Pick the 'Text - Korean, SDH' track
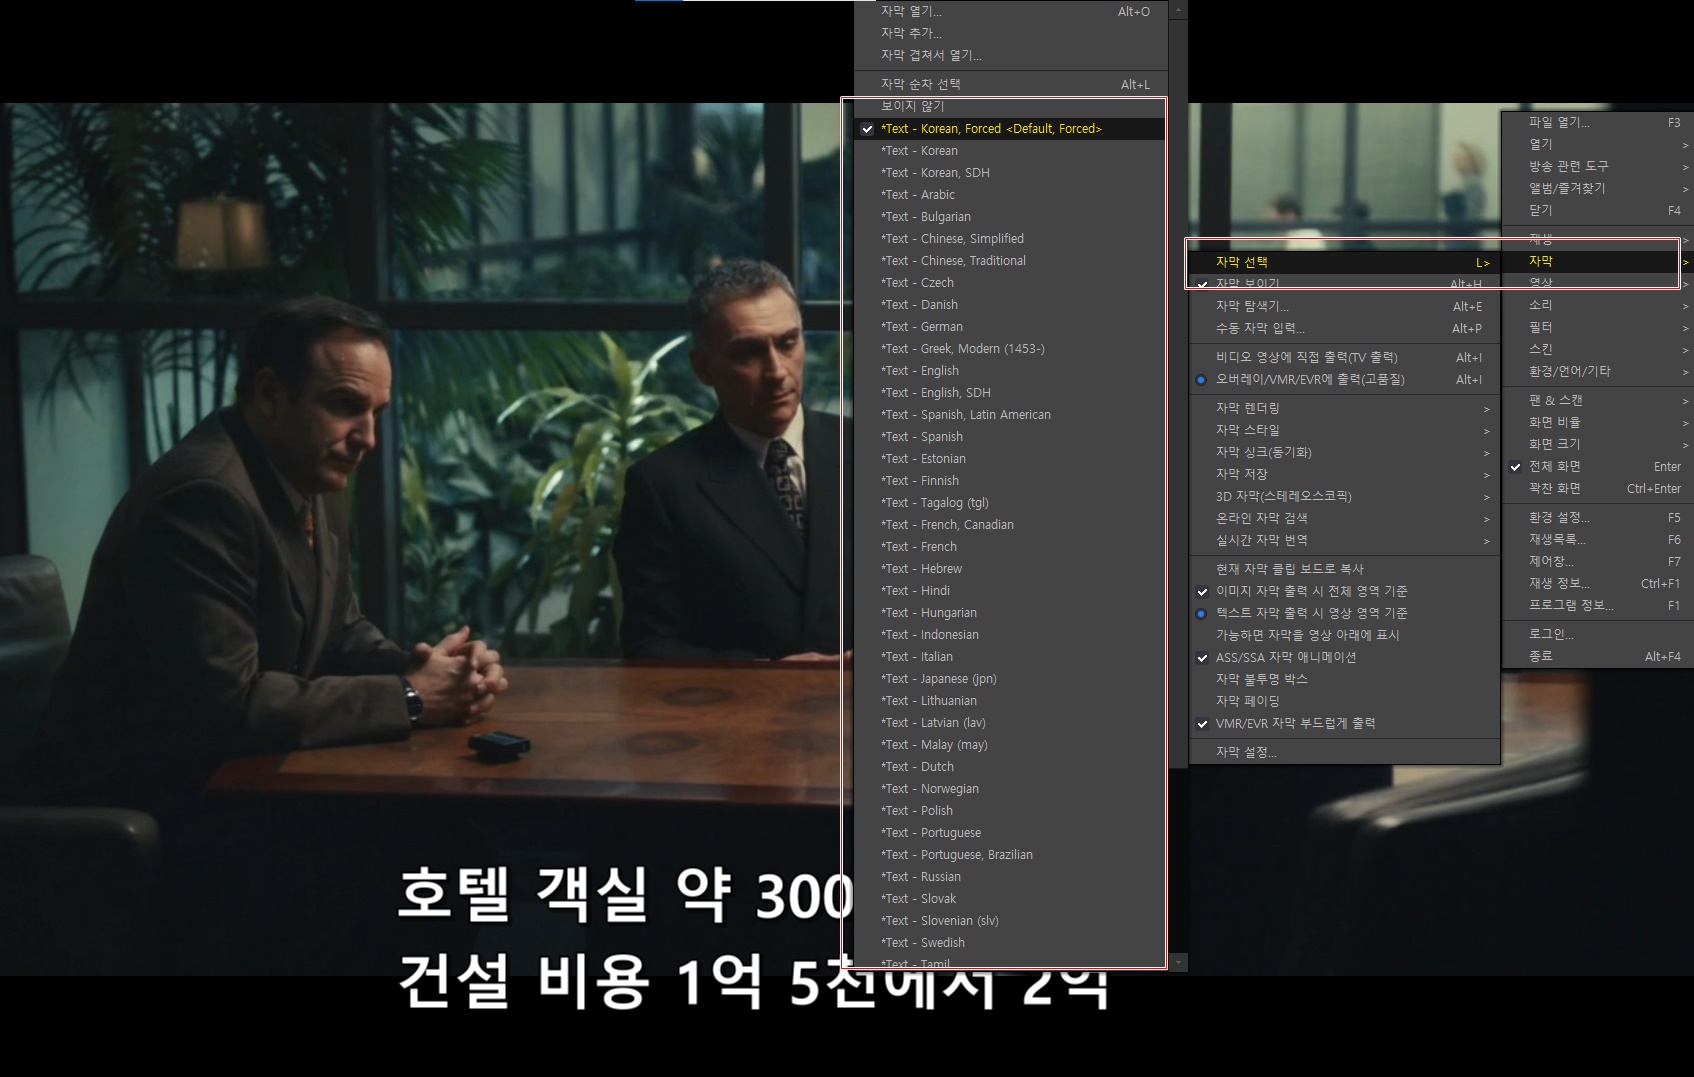This screenshot has height=1077, width=1694. point(1011,172)
